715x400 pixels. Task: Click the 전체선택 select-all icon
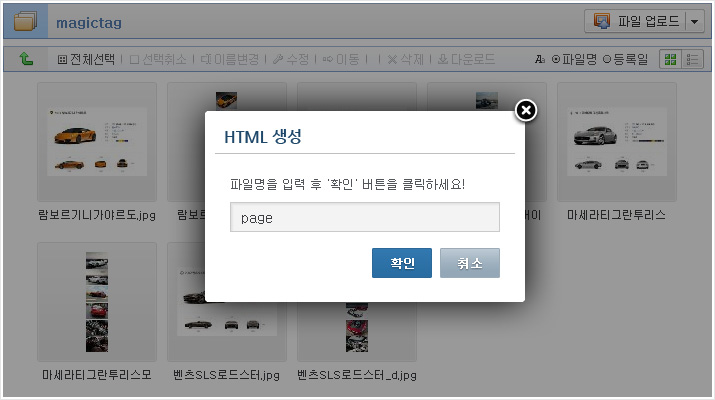[62, 59]
